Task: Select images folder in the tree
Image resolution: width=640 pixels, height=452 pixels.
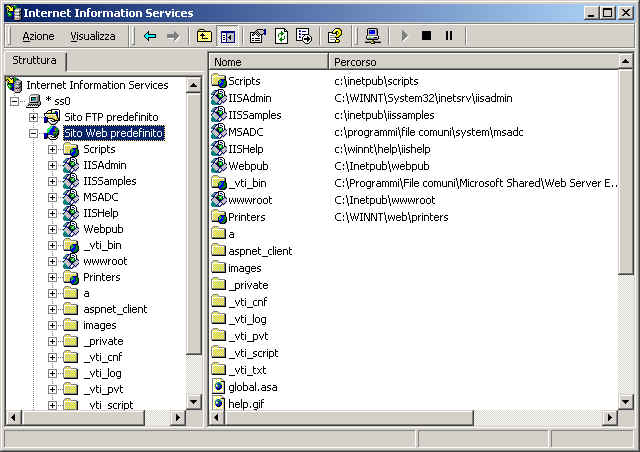Action: 100,325
